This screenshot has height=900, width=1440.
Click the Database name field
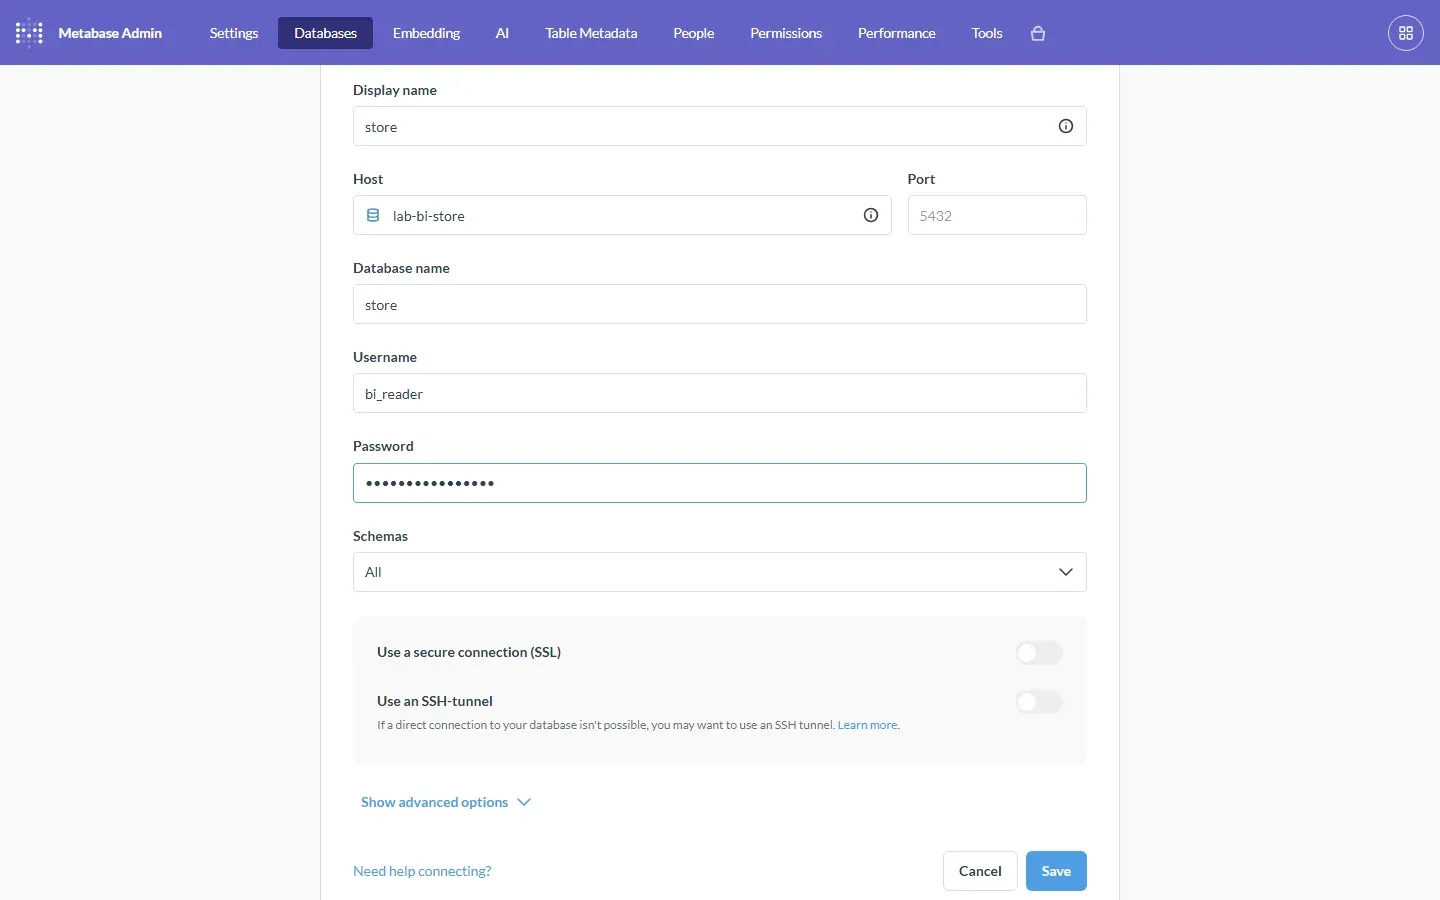(x=720, y=304)
